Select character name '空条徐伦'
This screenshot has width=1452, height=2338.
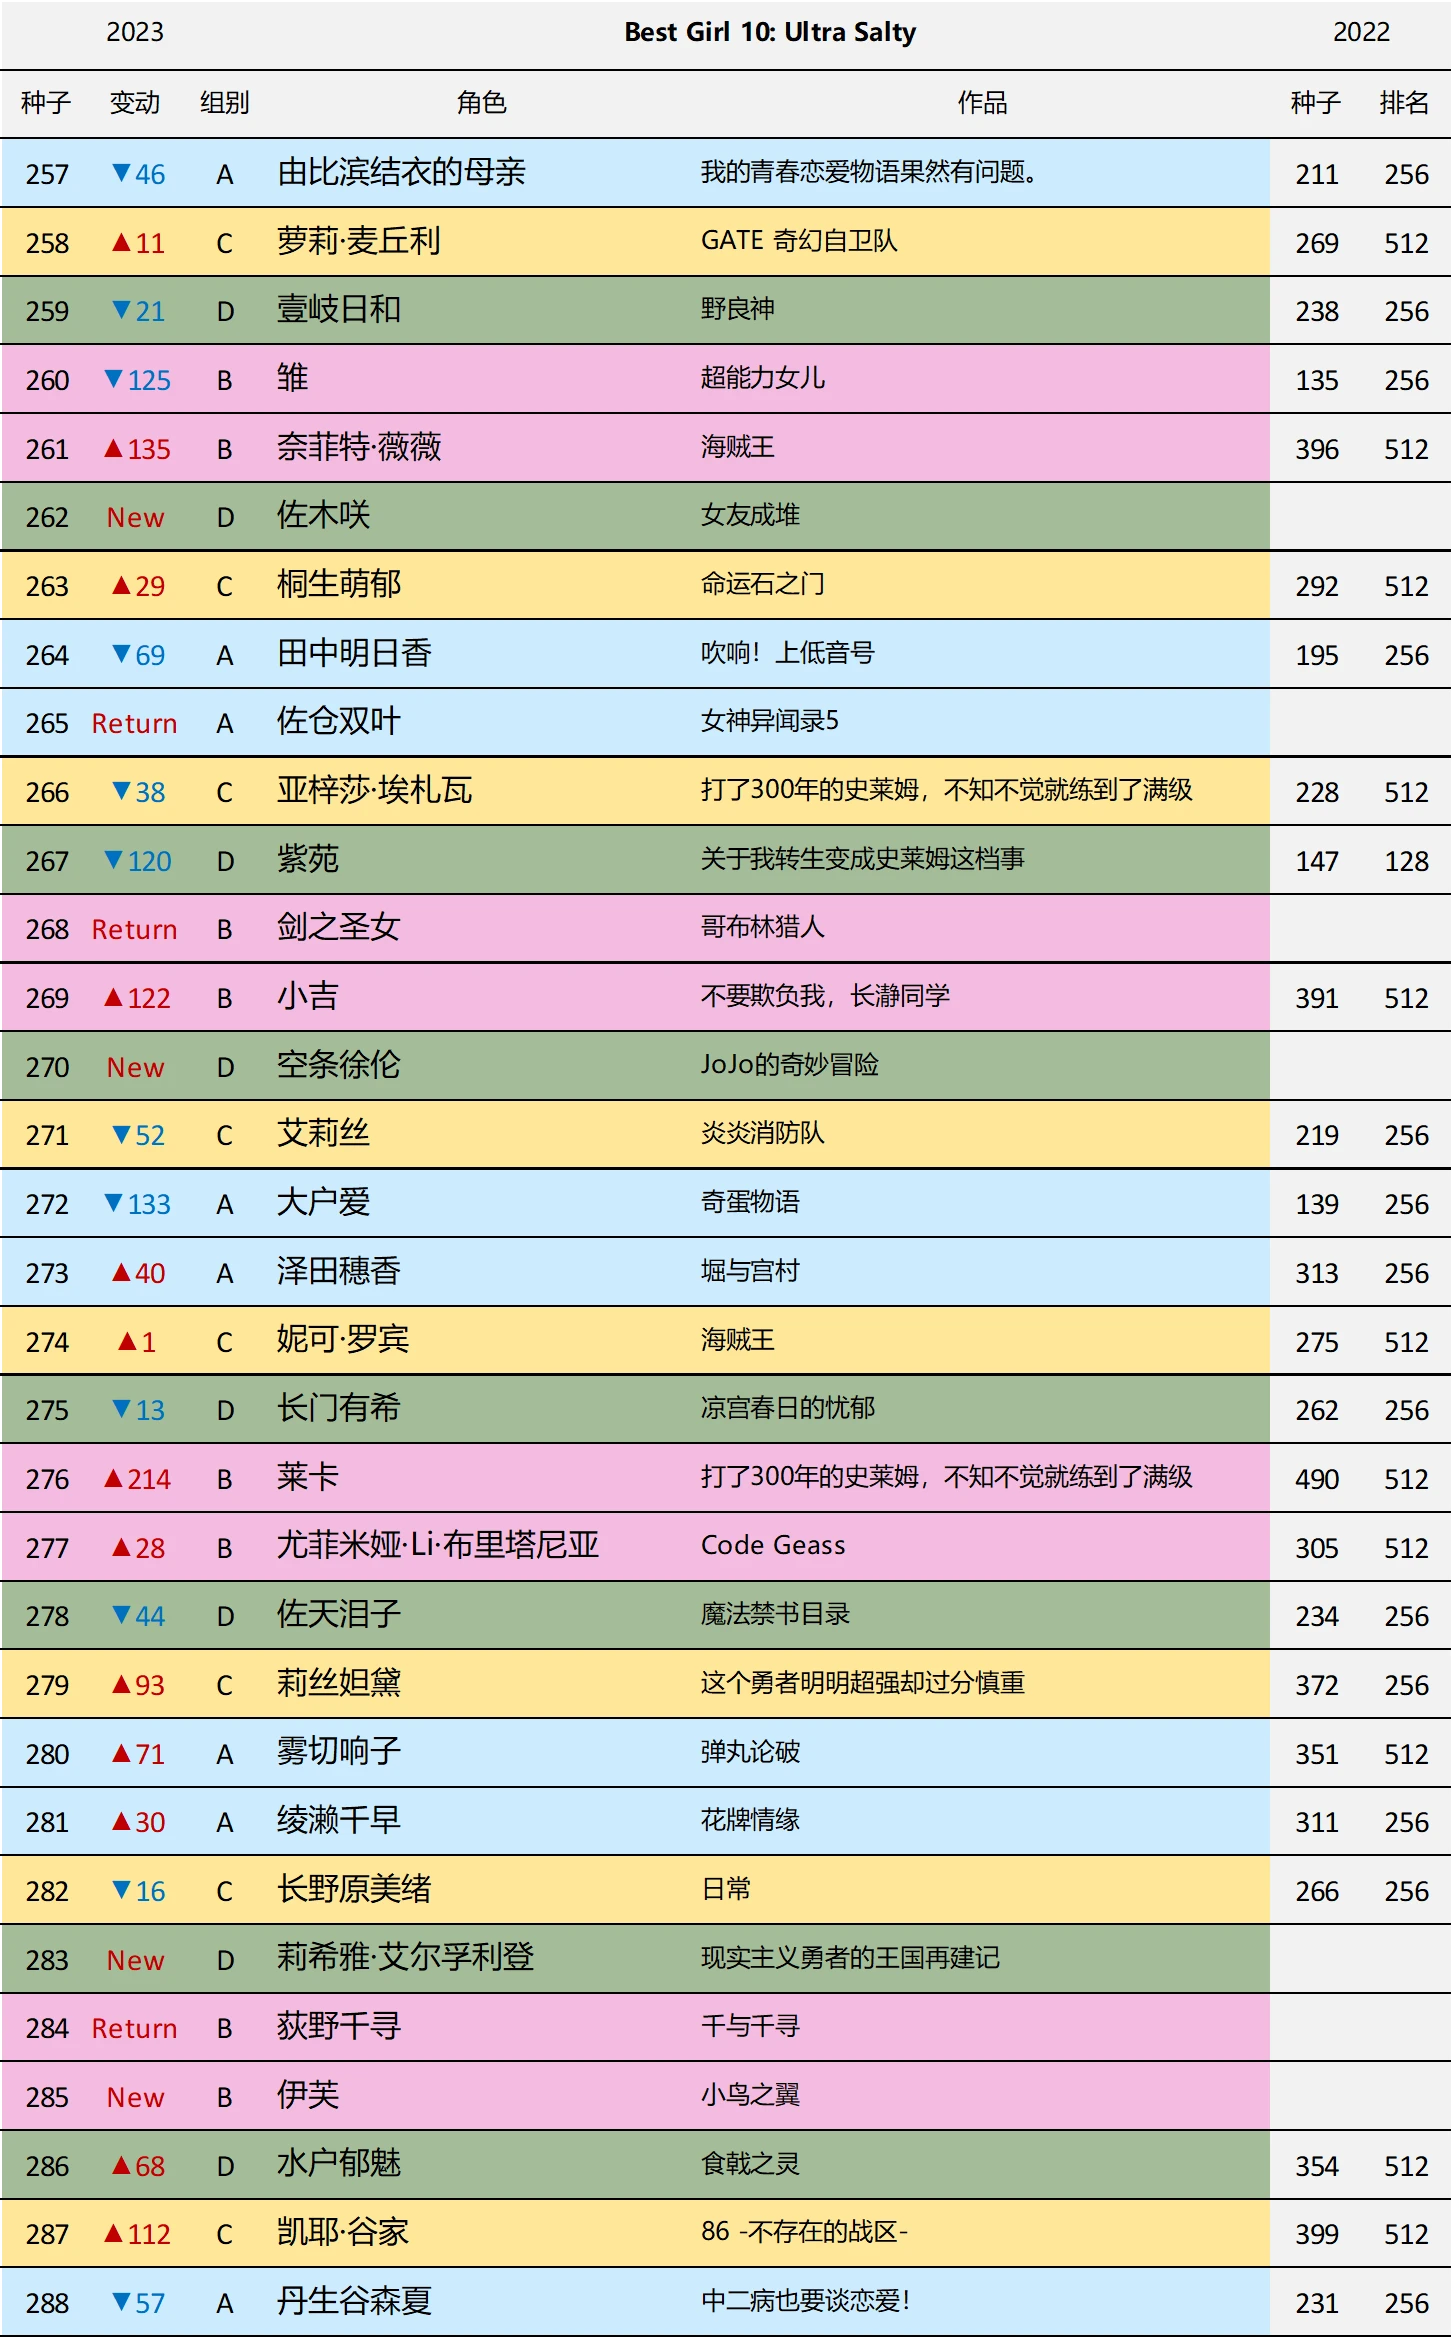[338, 1065]
